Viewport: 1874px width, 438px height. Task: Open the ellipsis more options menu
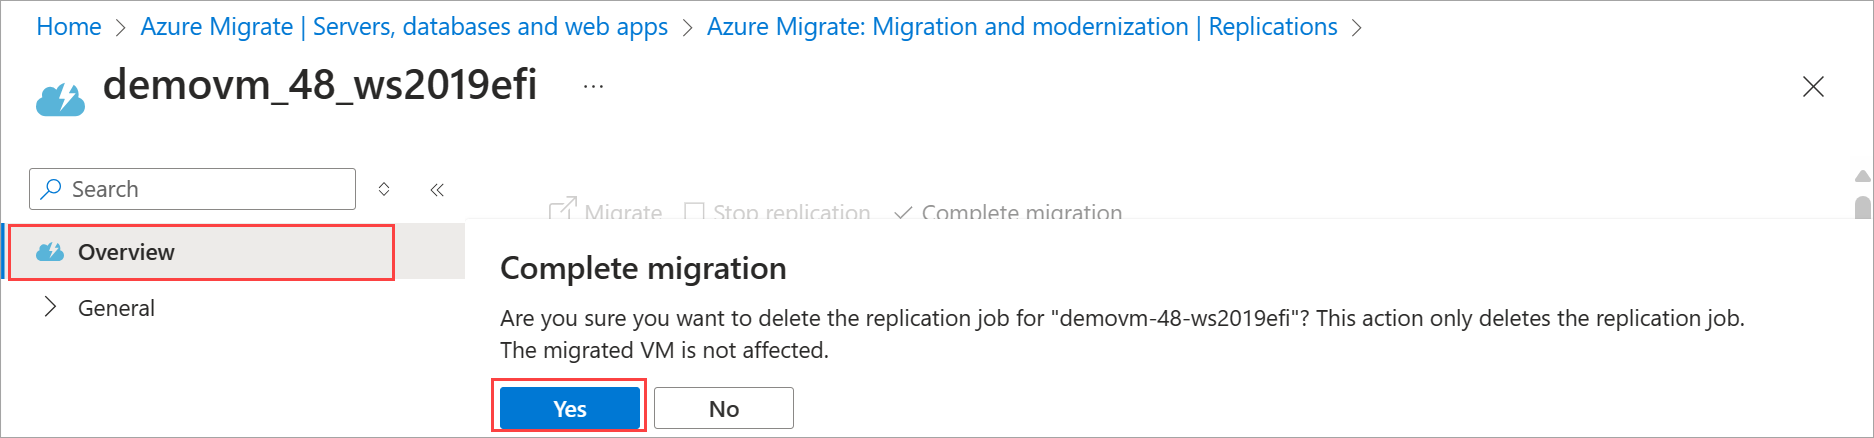(x=593, y=87)
